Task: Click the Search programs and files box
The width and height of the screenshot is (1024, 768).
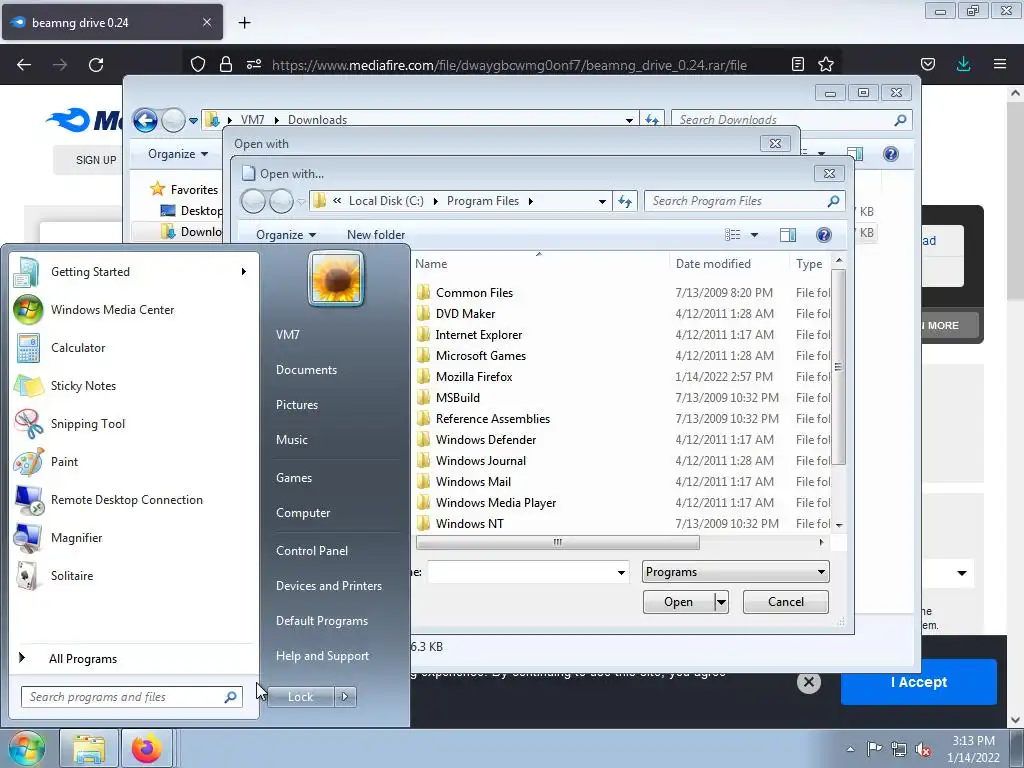Action: (x=132, y=697)
